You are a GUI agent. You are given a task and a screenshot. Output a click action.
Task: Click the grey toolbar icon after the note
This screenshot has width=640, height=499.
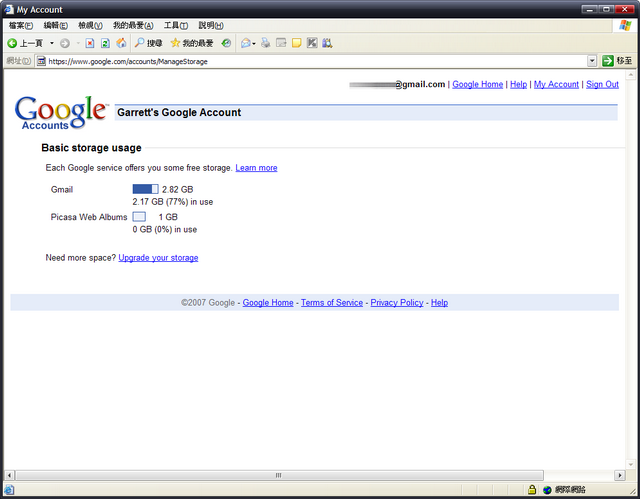[x=312, y=43]
